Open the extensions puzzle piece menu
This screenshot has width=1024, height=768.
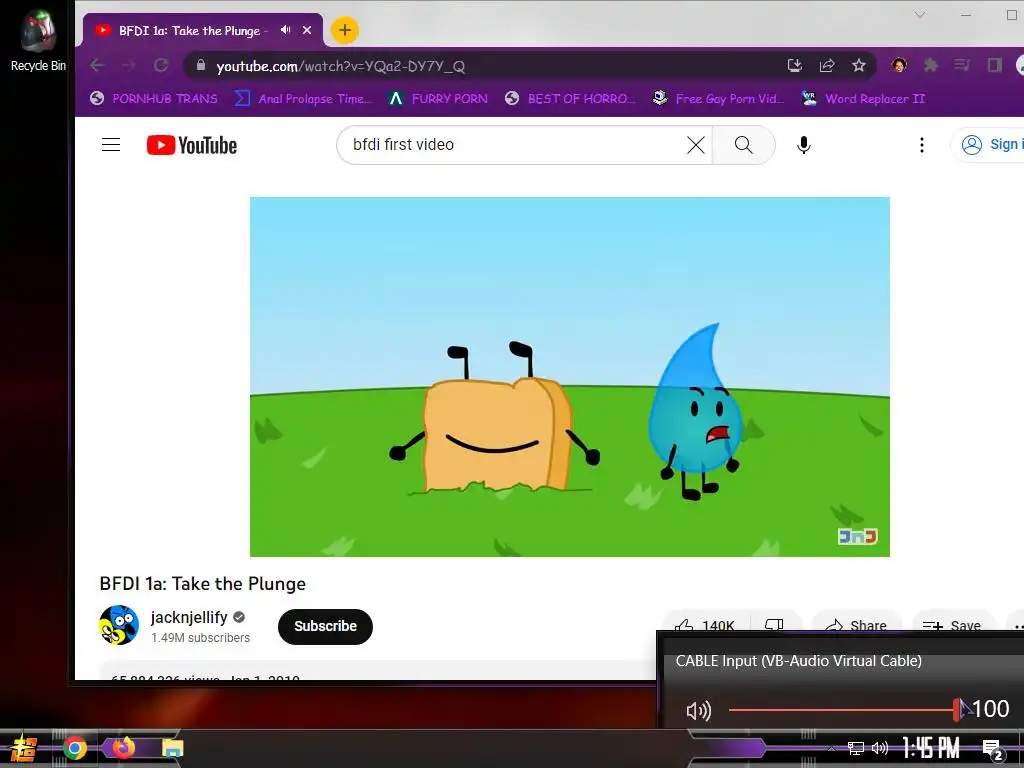click(x=931, y=65)
